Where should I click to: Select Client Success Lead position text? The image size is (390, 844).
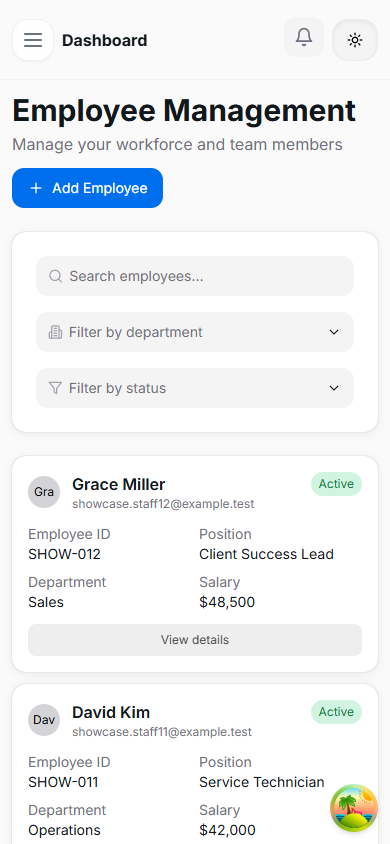click(266, 554)
